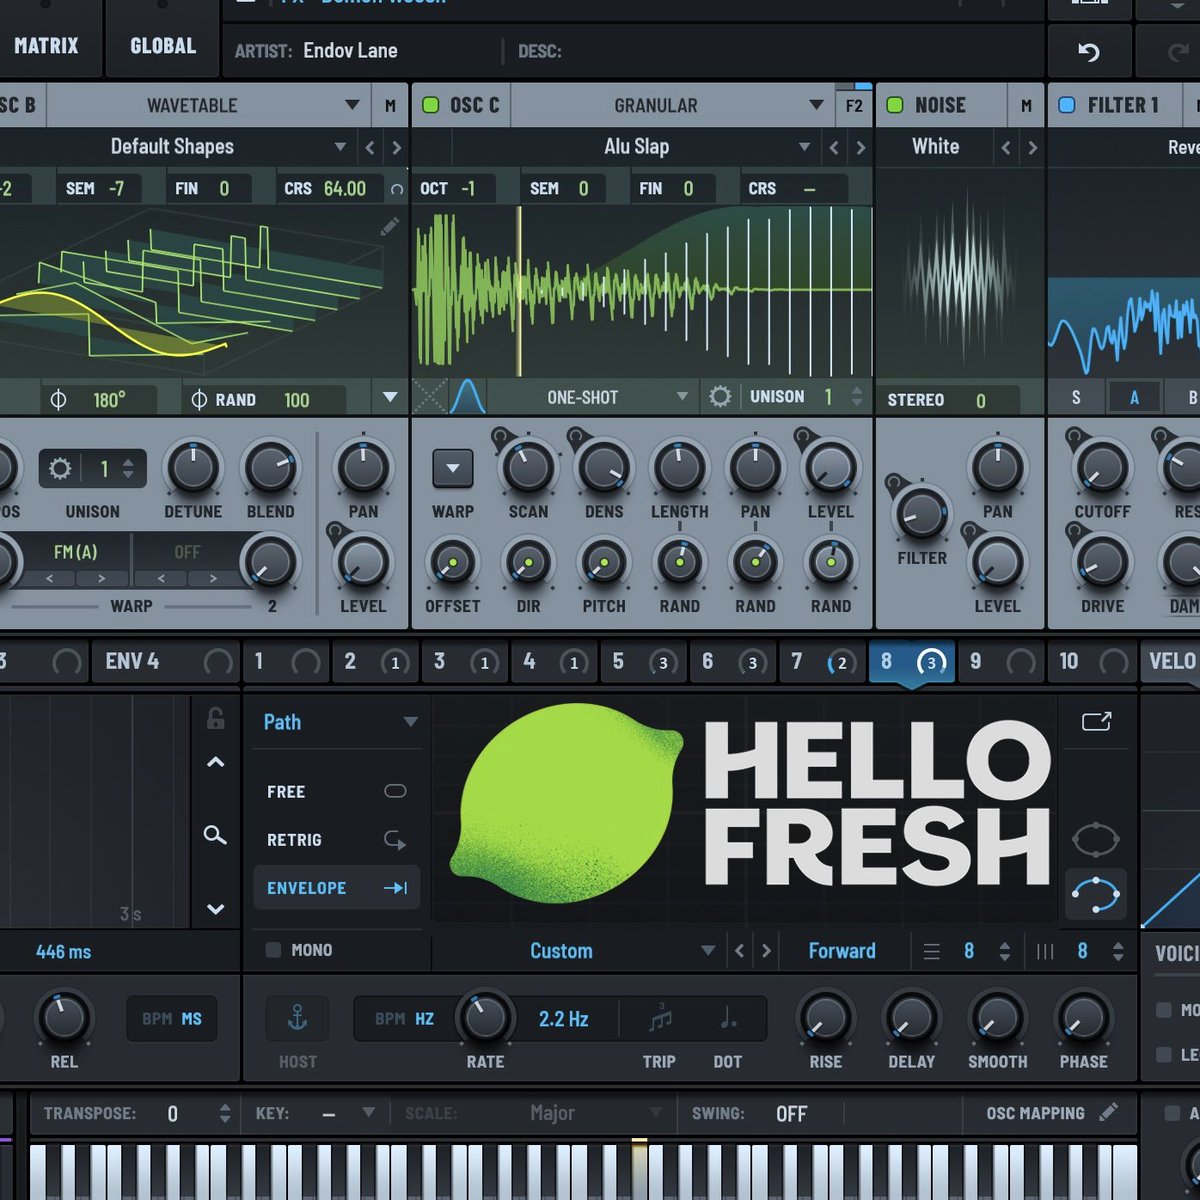Viewport: 1200px width, 1200px height.
Task: Open the Forward playback direction dropdown
Action: (843, 951)
